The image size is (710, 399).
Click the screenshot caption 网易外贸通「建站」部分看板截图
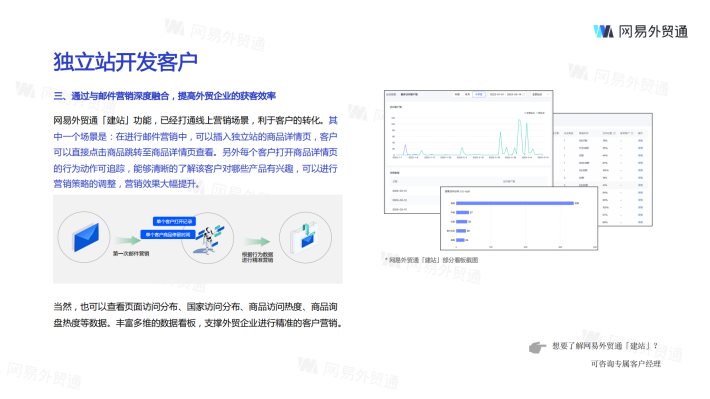pos(433,260)
